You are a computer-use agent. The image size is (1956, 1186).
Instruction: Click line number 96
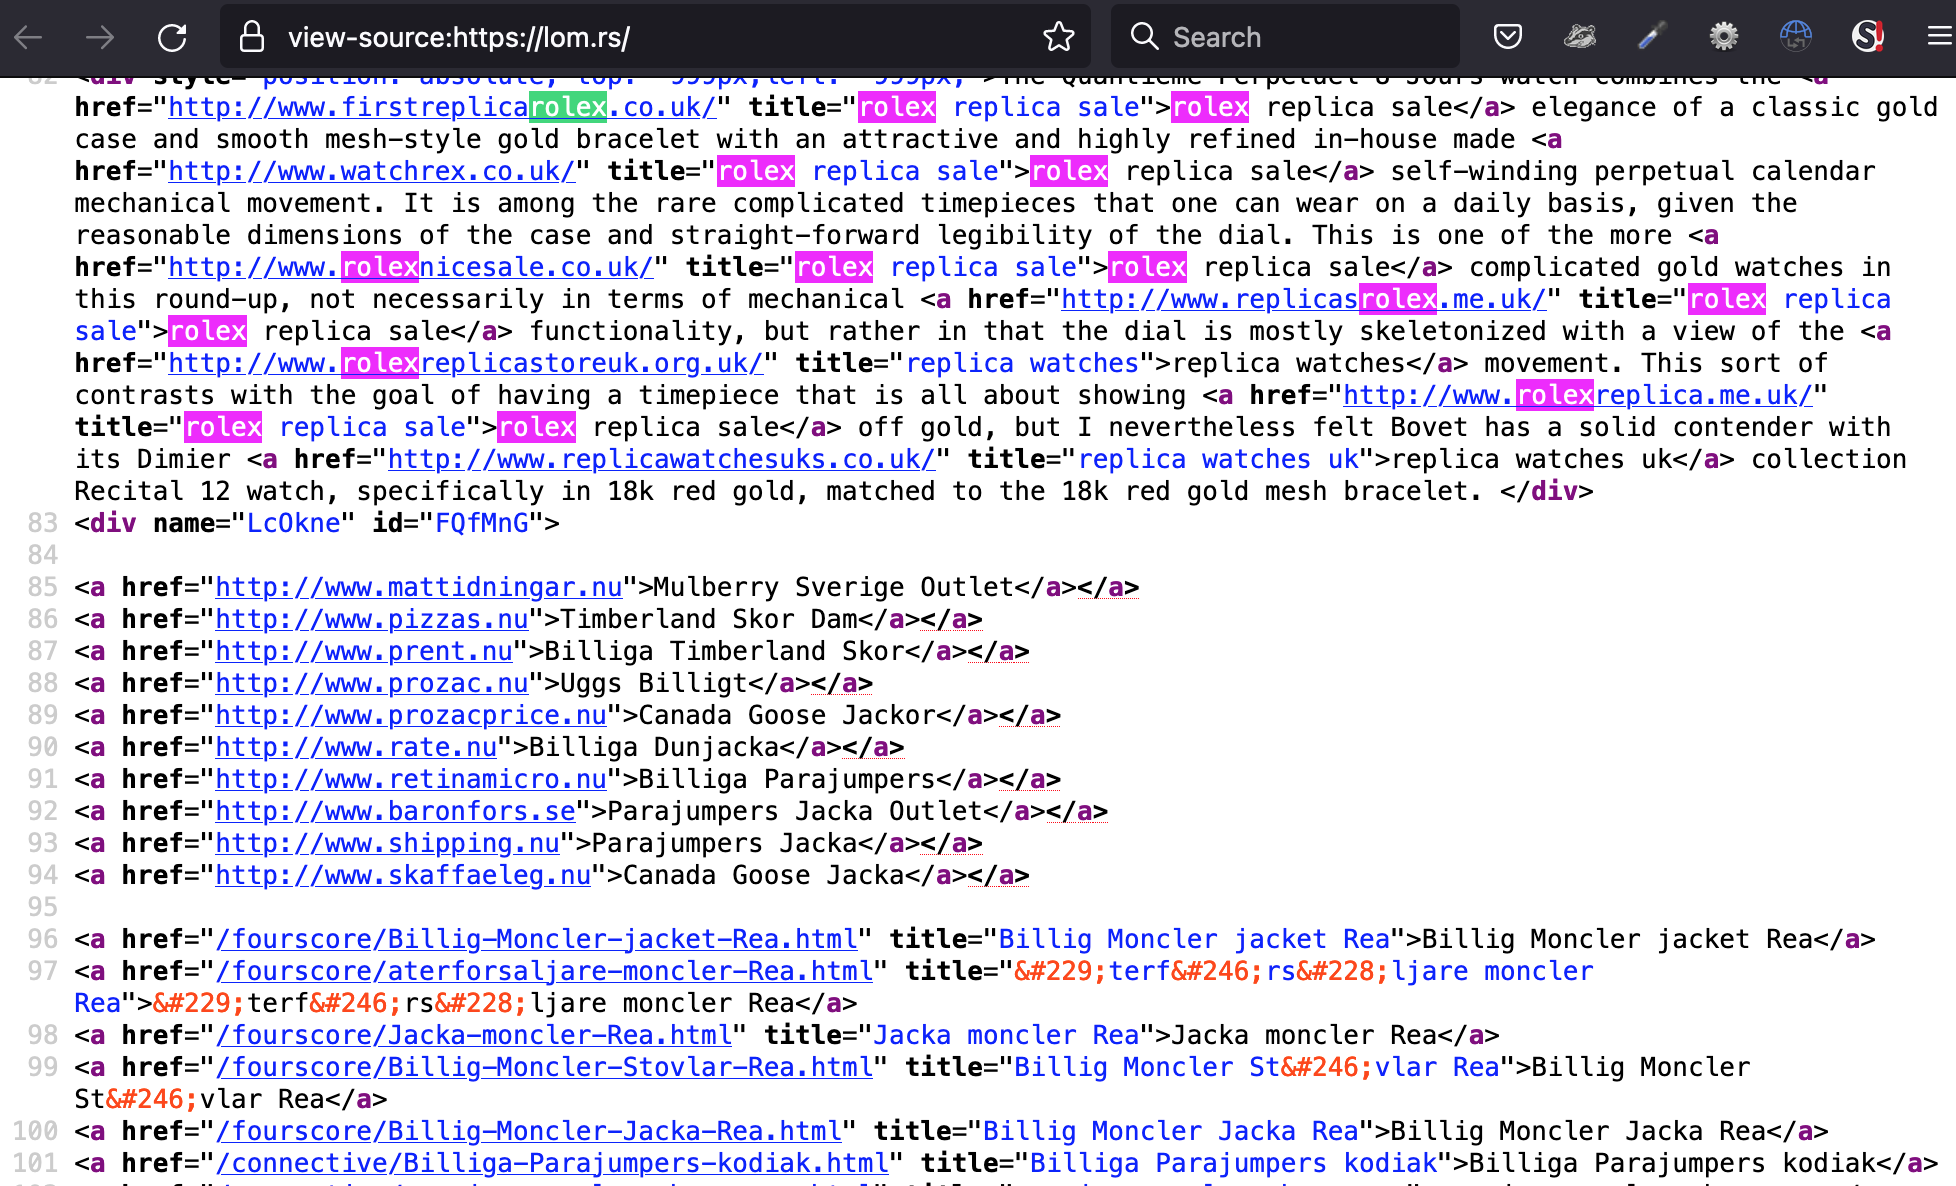tap(43, 939)
